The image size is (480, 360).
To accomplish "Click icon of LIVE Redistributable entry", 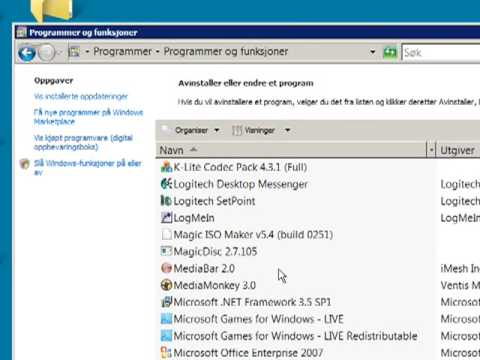I will tap(166, 336).
